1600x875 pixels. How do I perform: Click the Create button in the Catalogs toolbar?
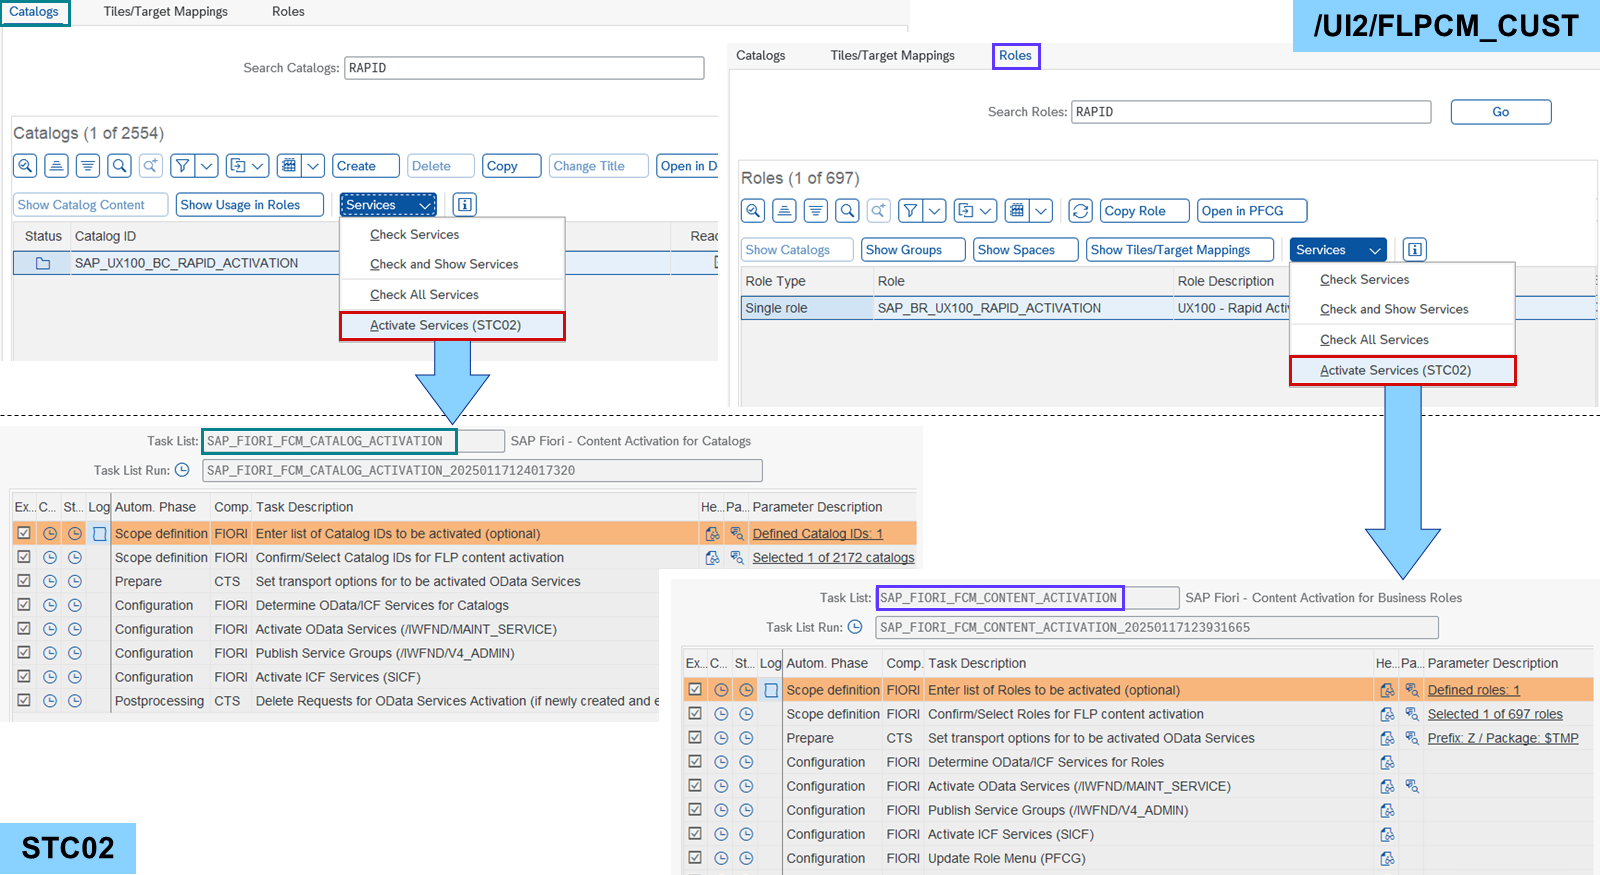(366, 166)
